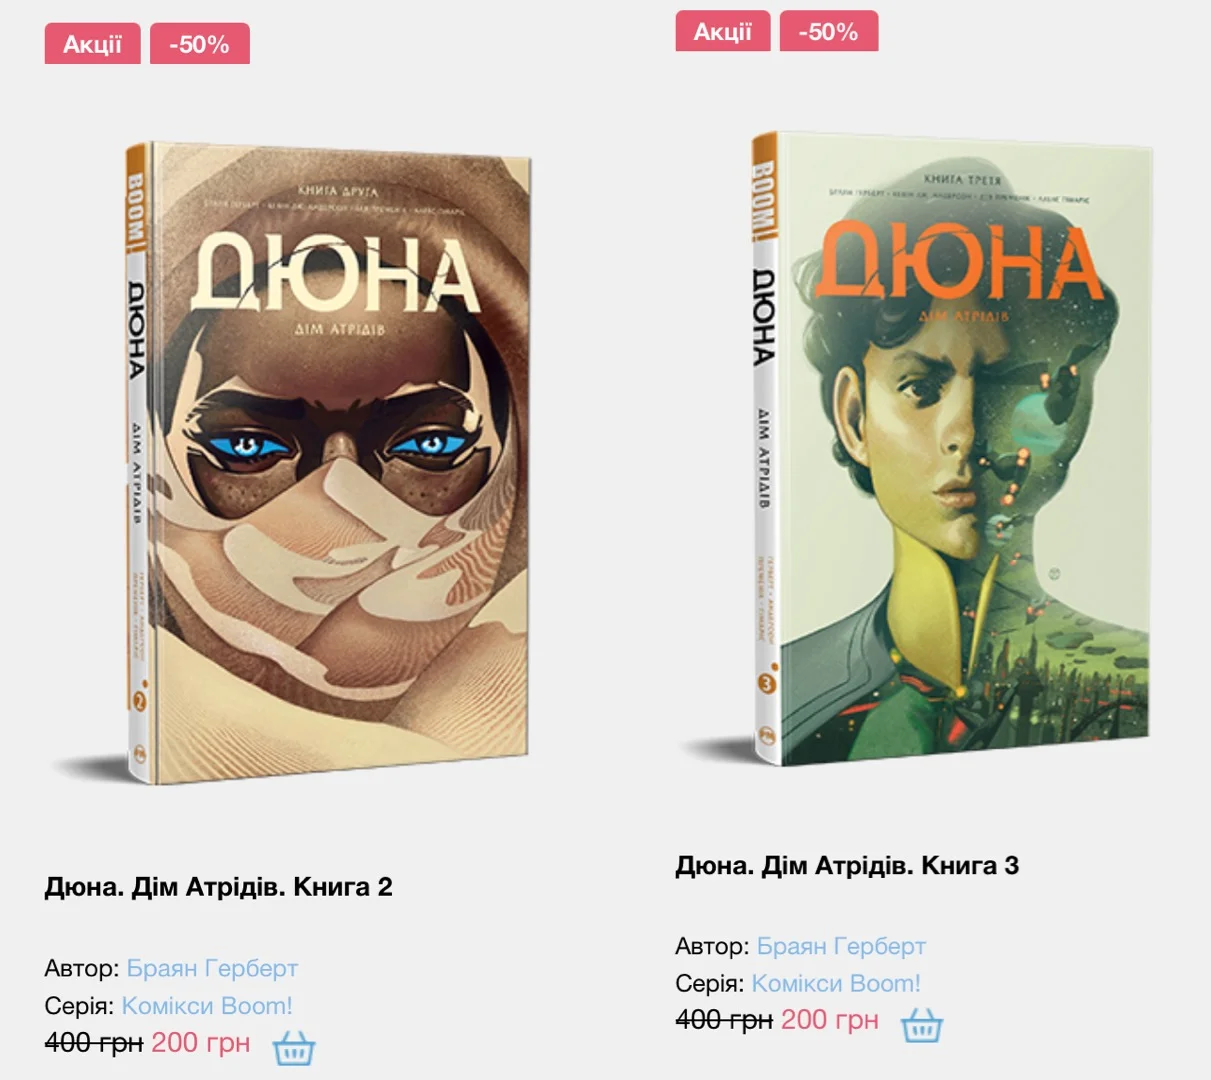The height and width of the screenshot is (1080, 1211).
Task: Follow the Браян Герберт link under Книга 3
Action: pos(841,946)
